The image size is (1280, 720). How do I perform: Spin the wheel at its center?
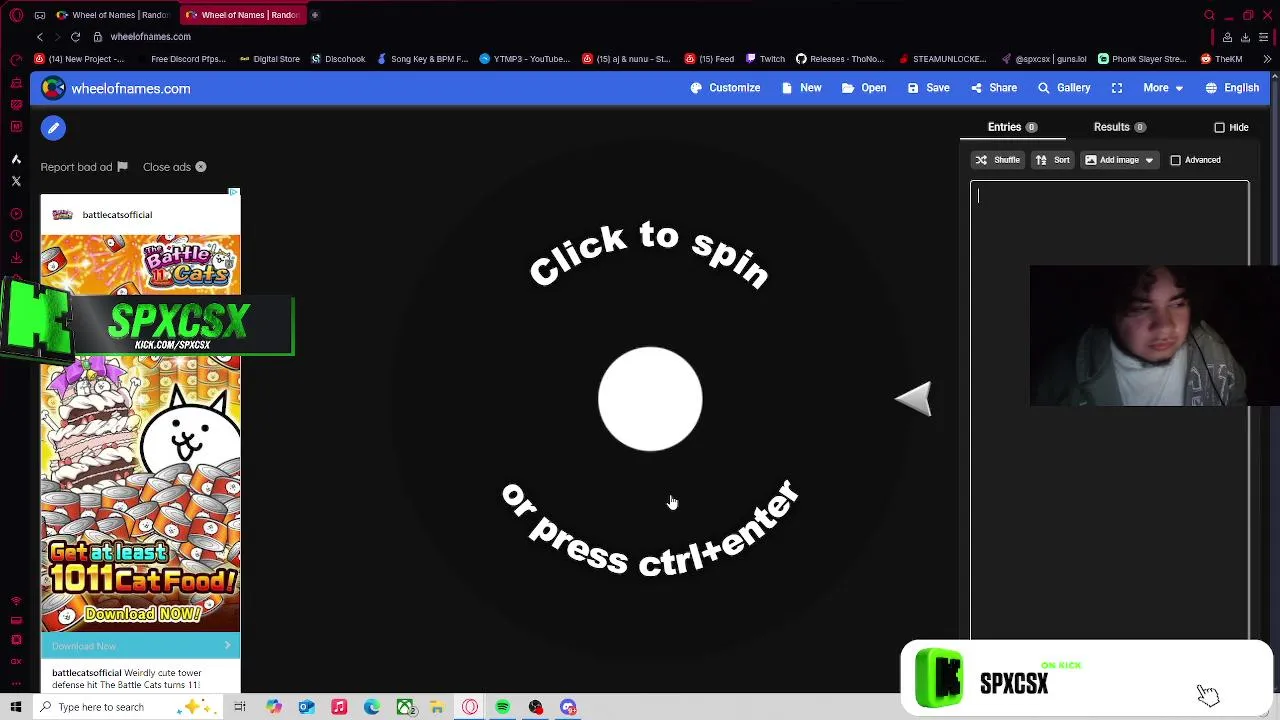[x=650, y=399]
